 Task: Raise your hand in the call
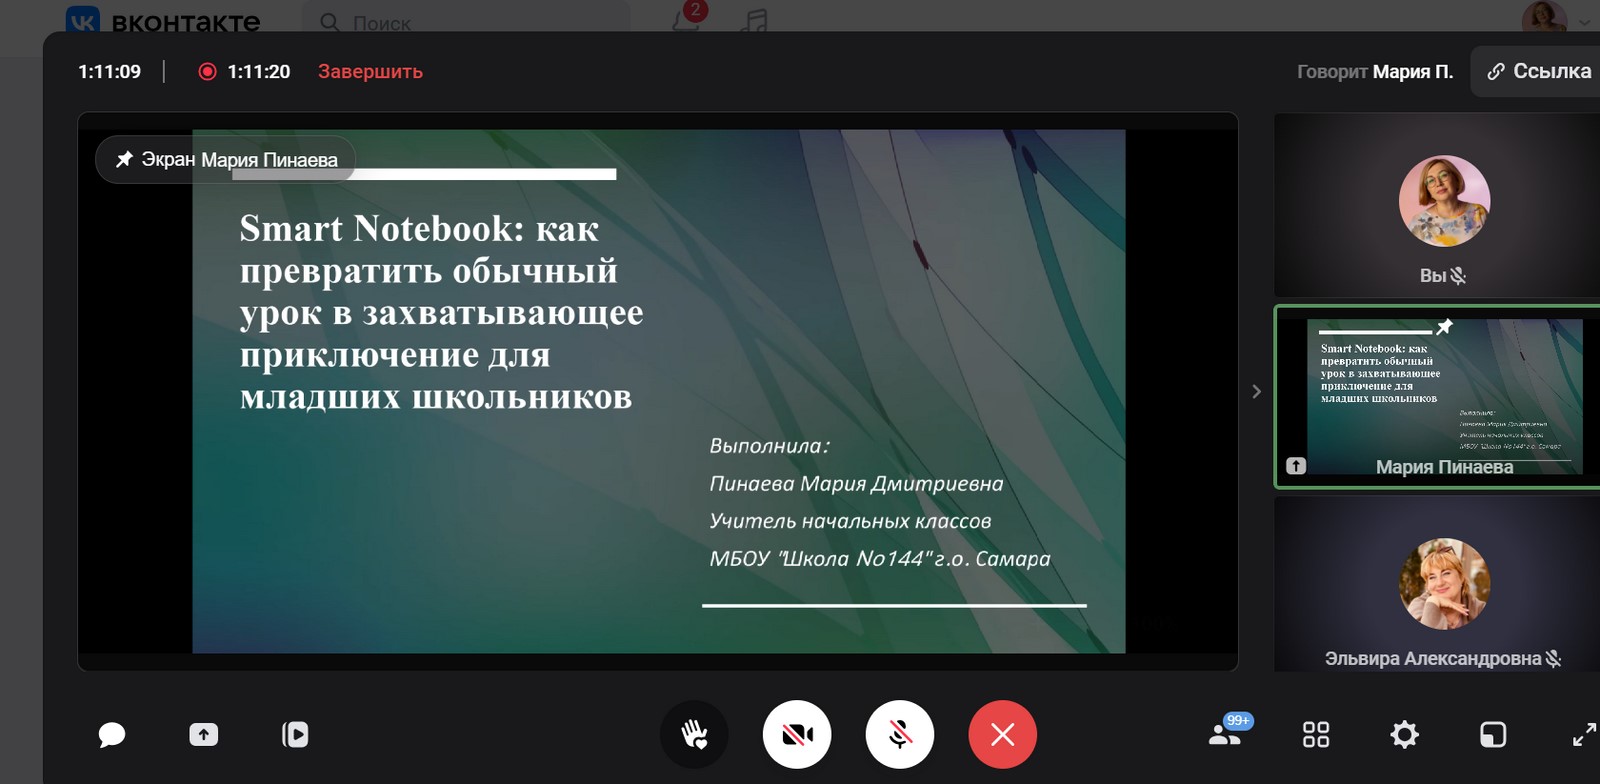694,735
